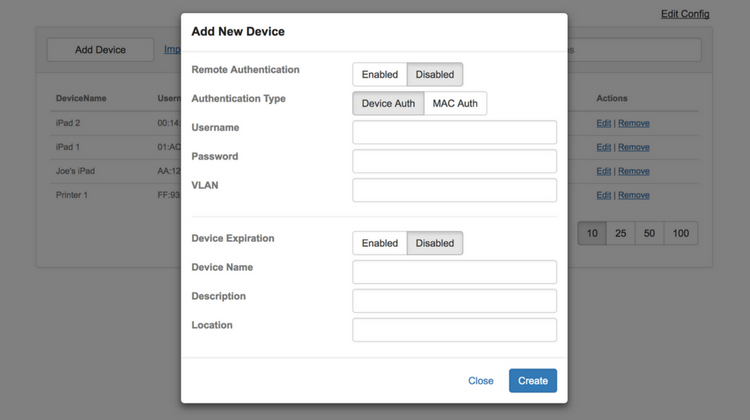Image resolution: width=750 pixels, height=420 pixels.
Task: Click the Description input field
Action: pyautogui.click(x=454, y=301)
